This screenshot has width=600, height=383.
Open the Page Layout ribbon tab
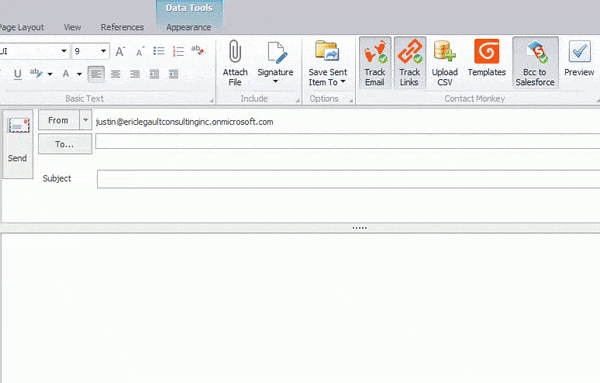click(x=22, y=27)
